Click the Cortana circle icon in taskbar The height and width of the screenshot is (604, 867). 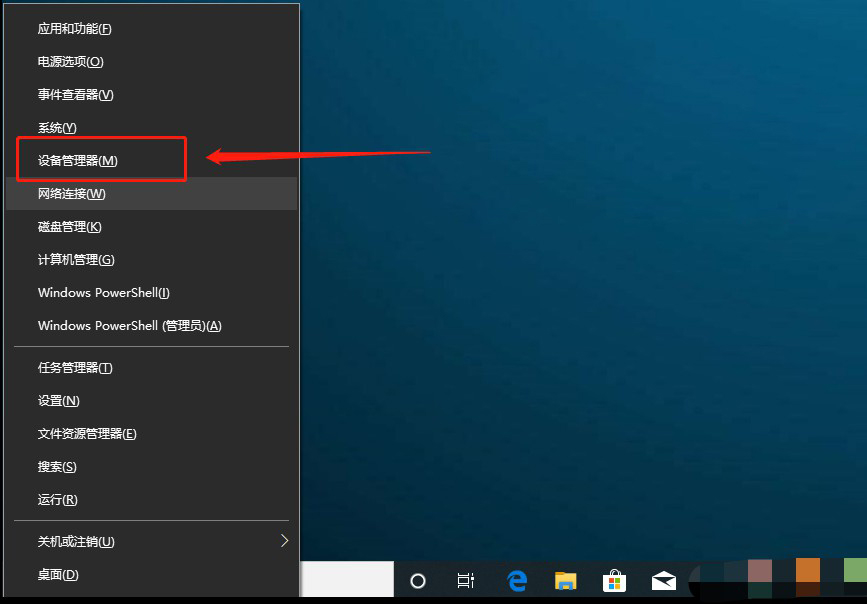418,581
